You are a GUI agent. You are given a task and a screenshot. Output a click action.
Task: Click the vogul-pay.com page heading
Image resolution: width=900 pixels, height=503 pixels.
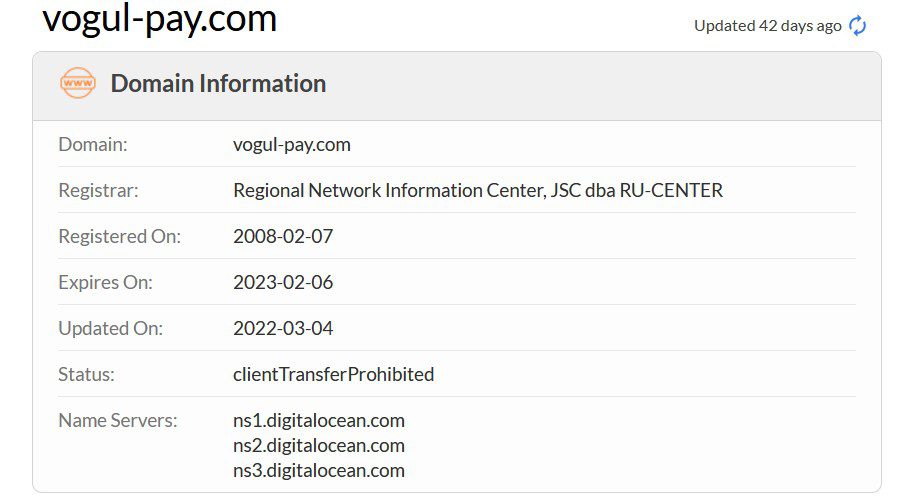tap(160, 18)
